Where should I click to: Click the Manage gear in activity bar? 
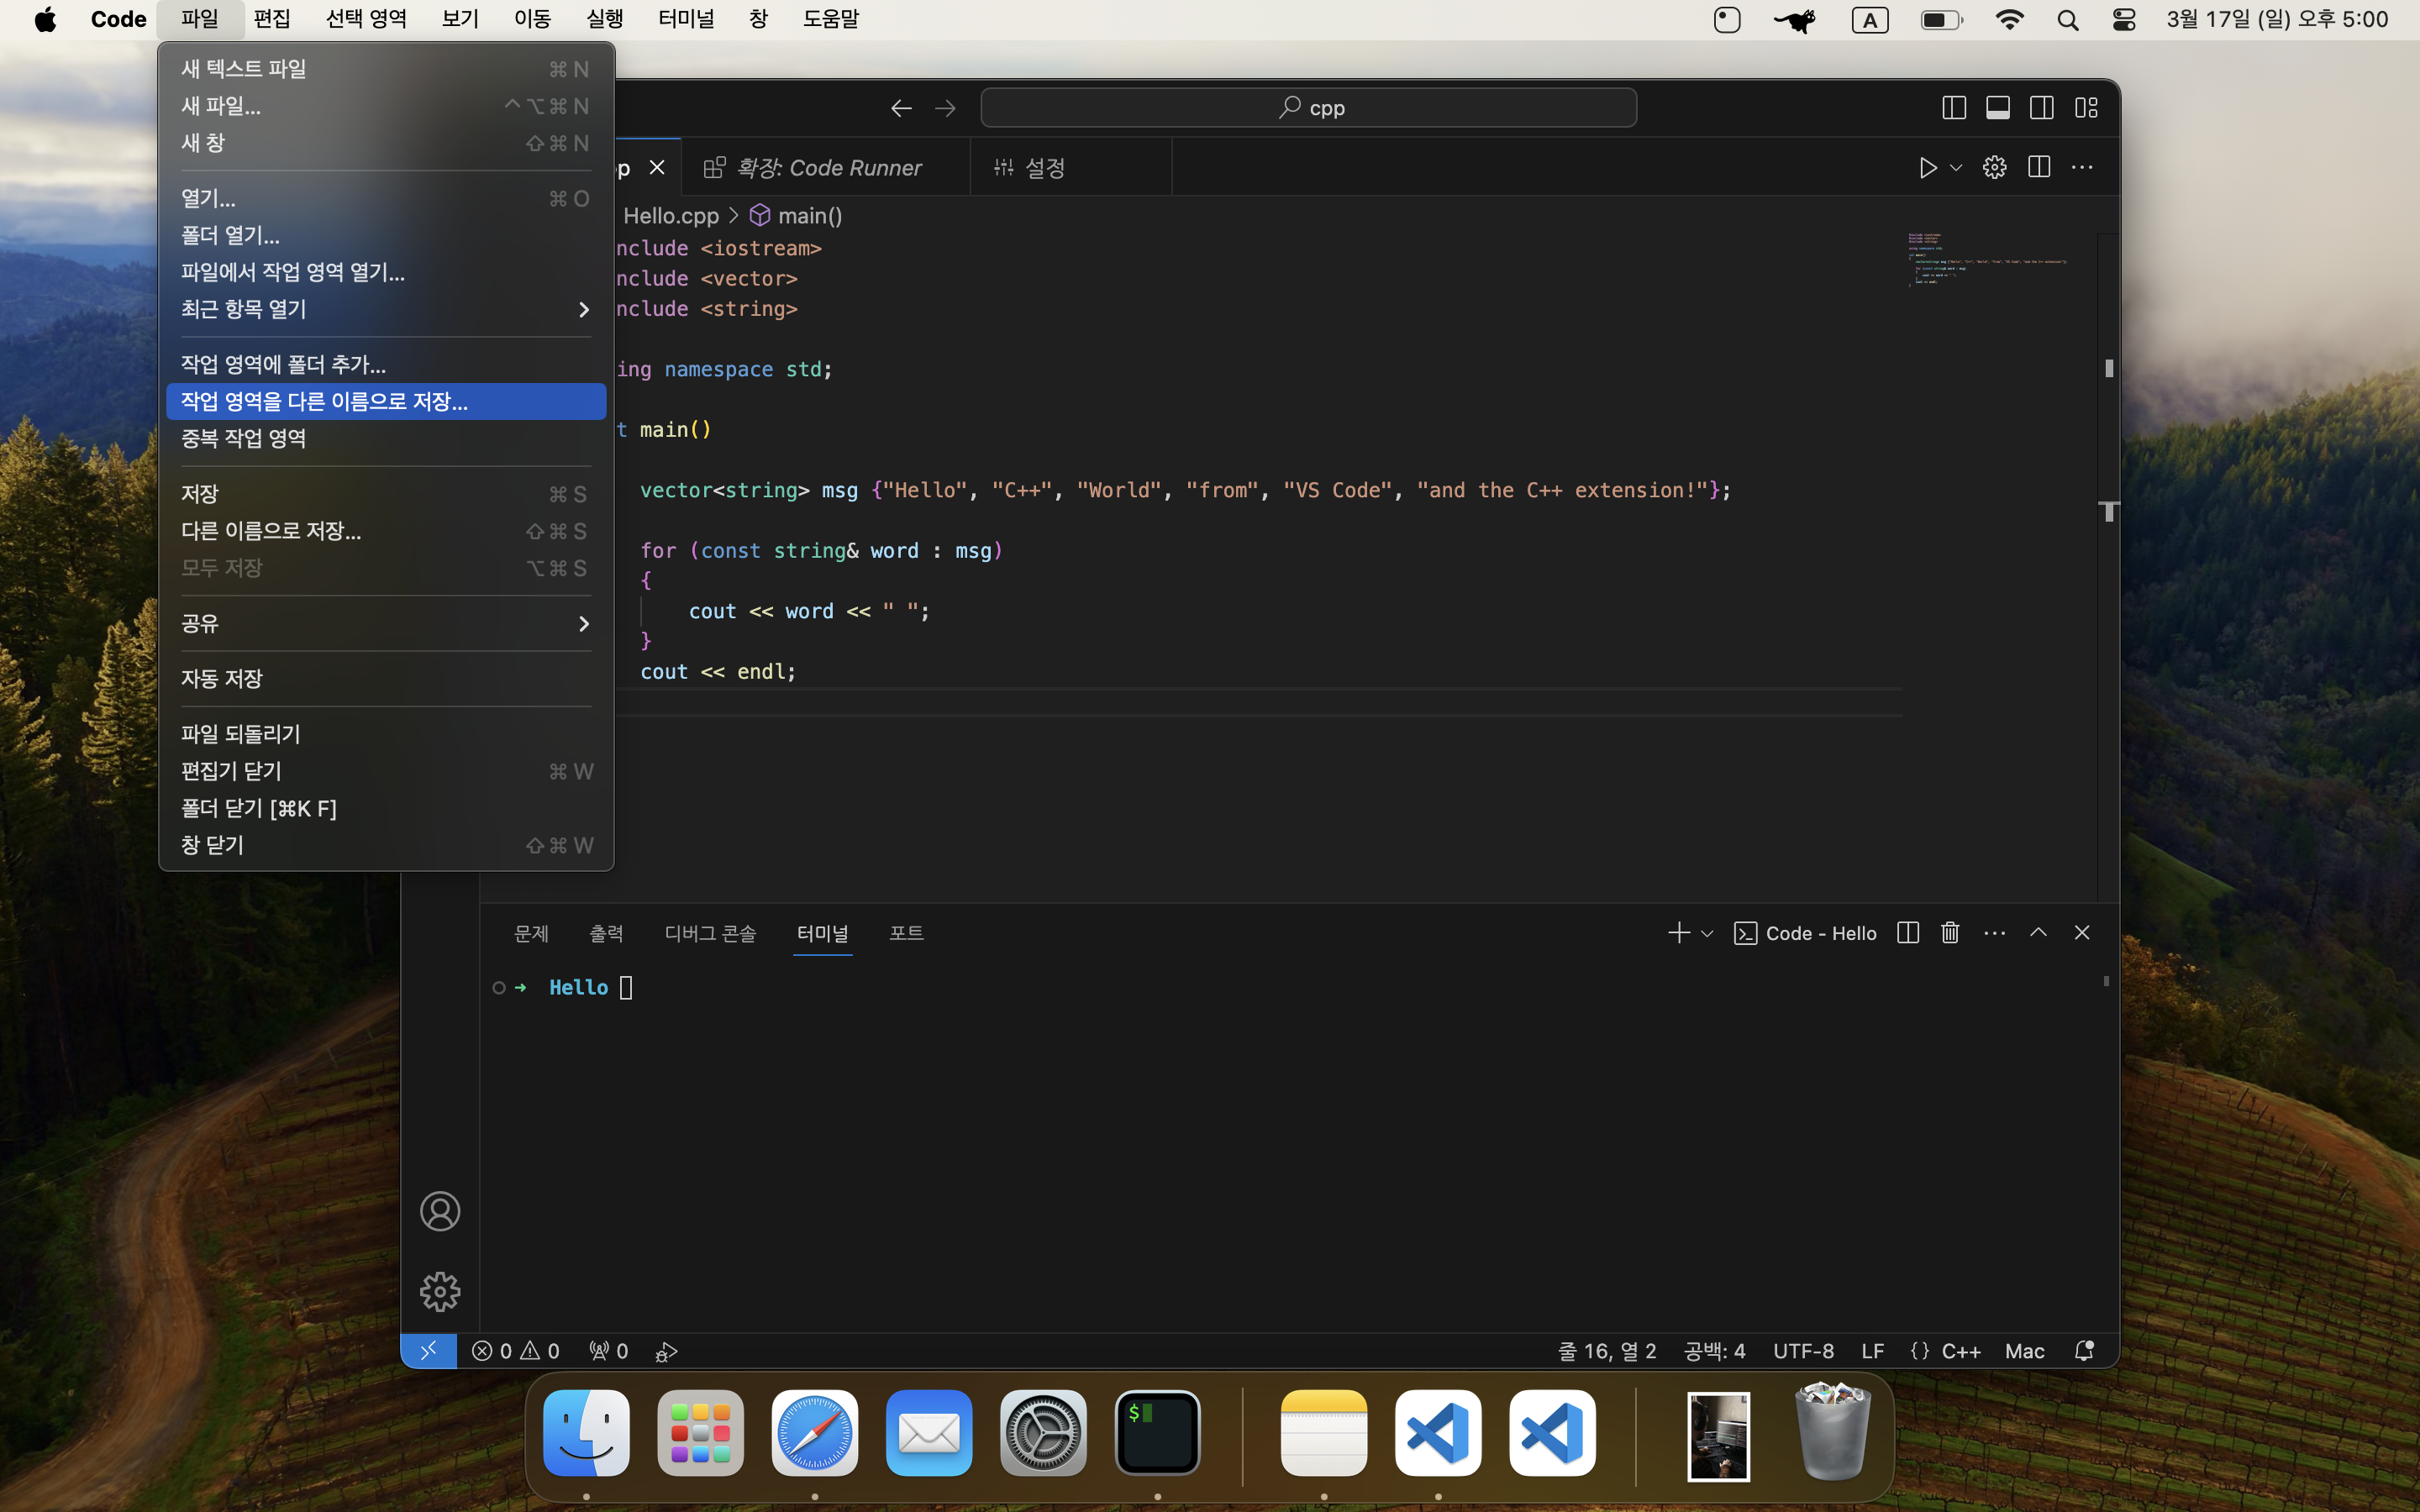point(439,1291)
